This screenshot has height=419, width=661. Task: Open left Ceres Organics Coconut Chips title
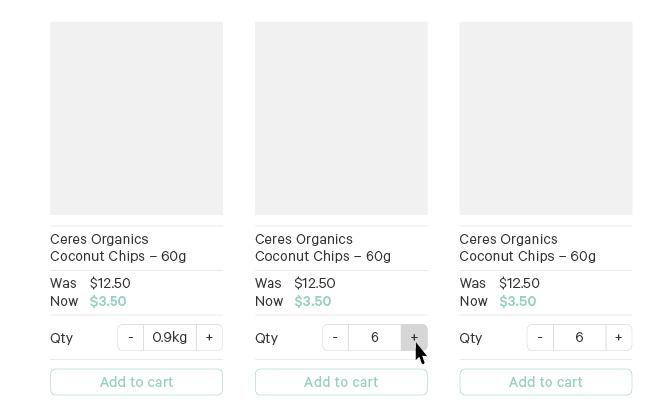(x=118, y=248)
